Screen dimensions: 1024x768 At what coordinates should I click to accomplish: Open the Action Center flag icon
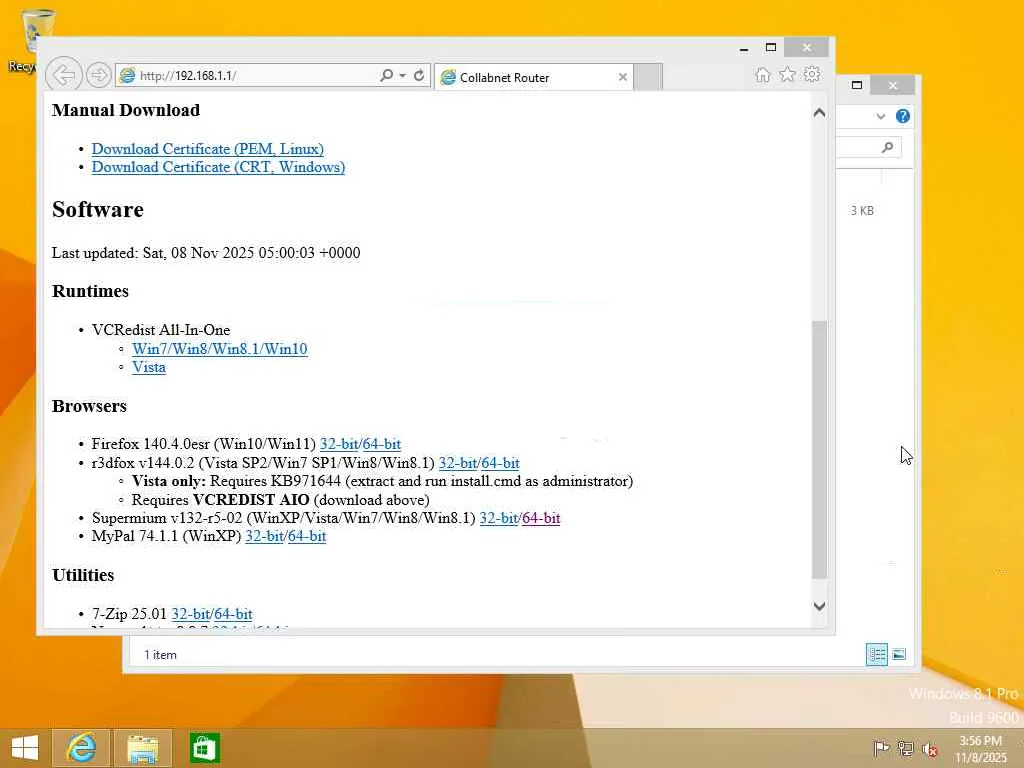881,748
